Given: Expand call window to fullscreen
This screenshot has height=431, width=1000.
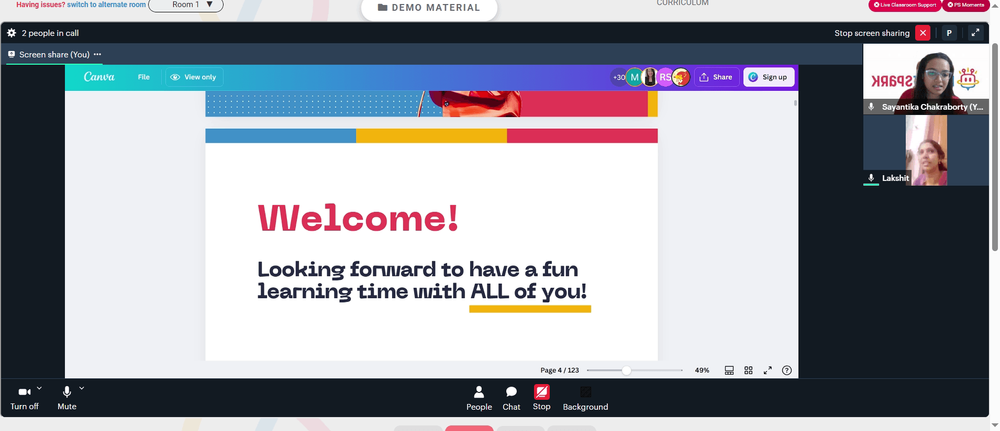Looking at the screenshot, I should [x=974, y=33].
